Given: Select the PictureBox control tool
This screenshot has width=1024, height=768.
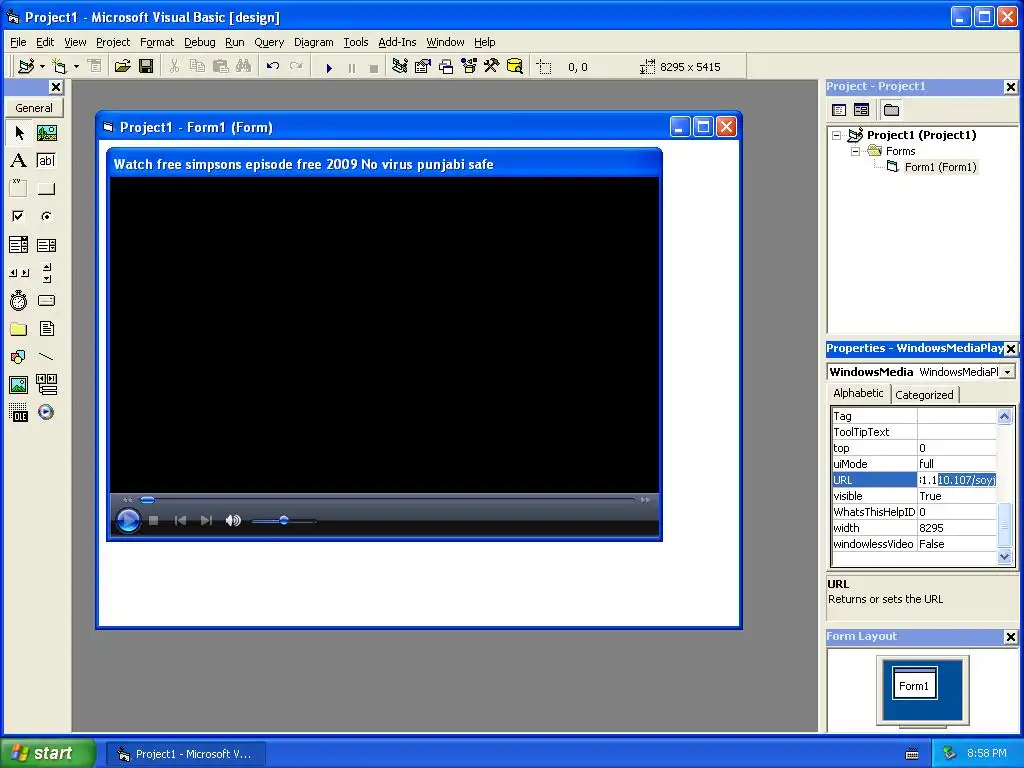Looking at the screenshot, I should 46,133.
